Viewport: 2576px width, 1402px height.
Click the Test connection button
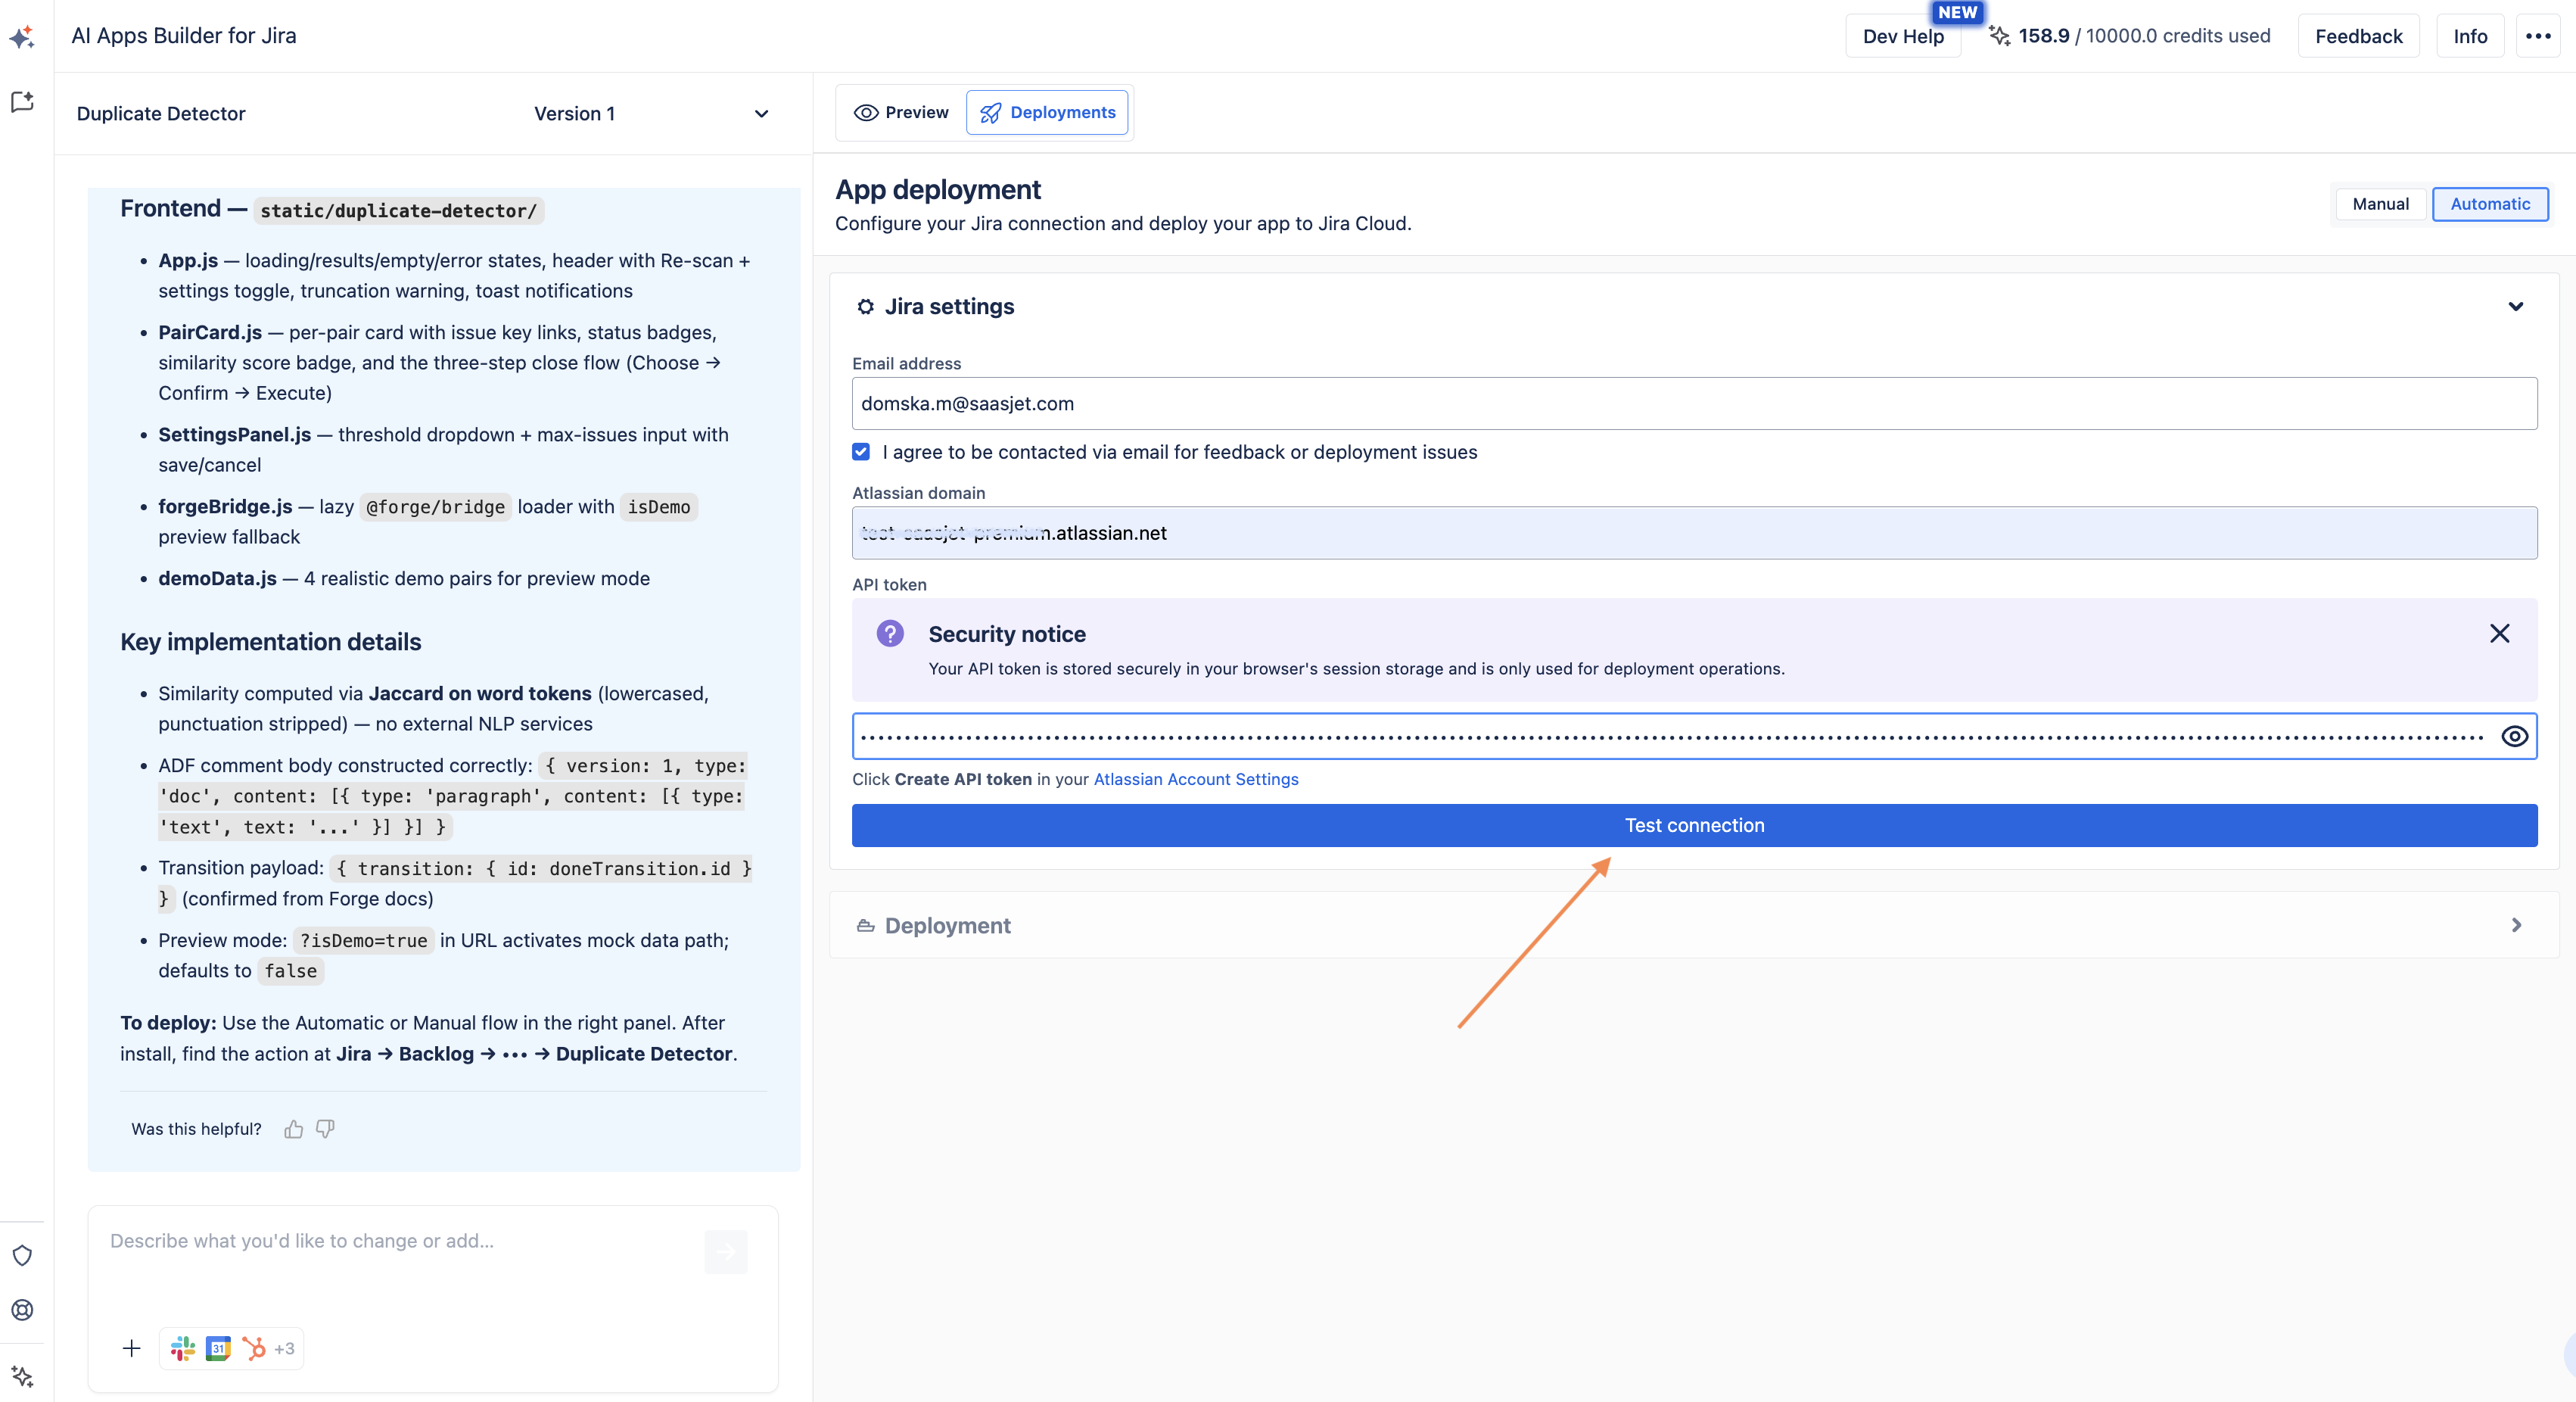pos(1694,826)
